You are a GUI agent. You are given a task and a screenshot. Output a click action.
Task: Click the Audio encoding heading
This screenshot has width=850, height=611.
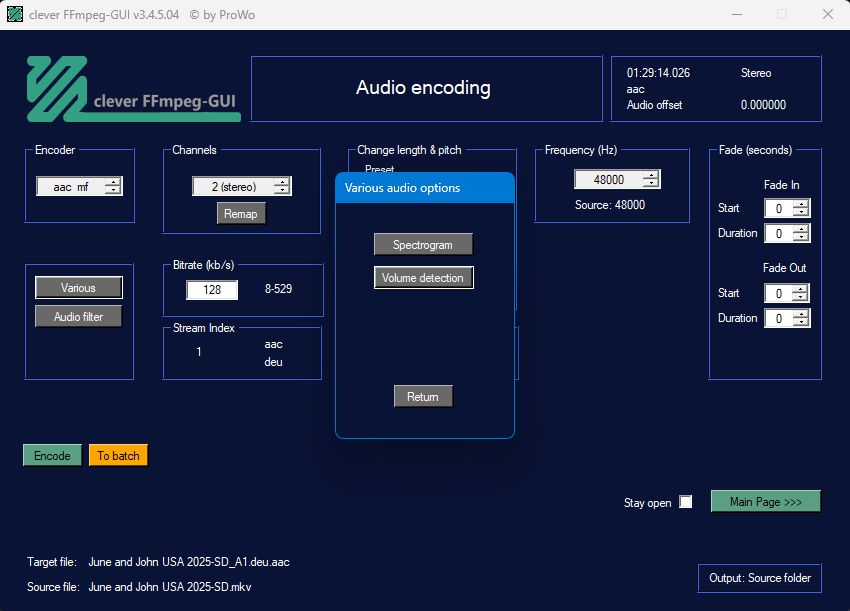(x=423, y=87)
